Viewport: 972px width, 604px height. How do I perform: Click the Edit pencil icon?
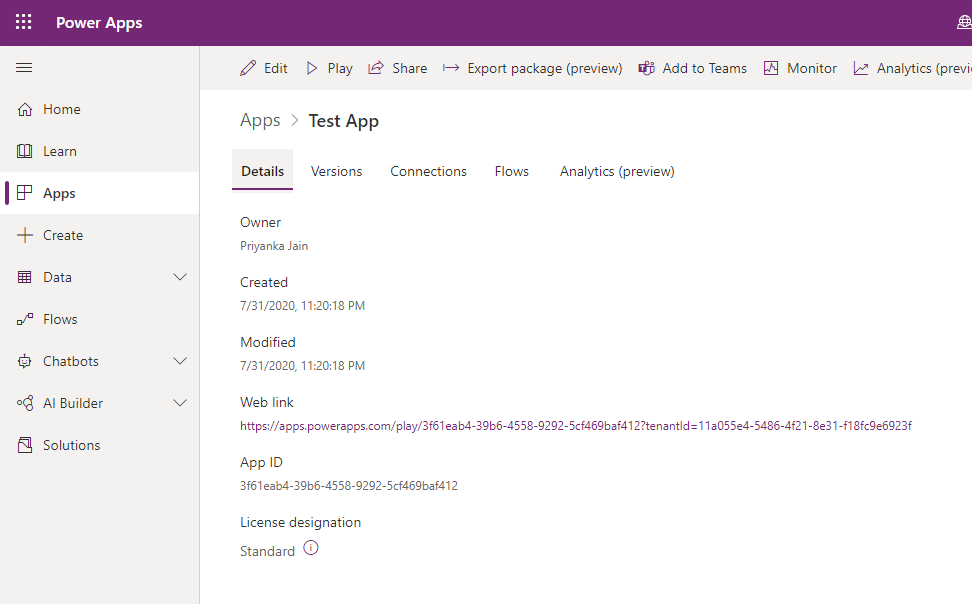point(248,68)
